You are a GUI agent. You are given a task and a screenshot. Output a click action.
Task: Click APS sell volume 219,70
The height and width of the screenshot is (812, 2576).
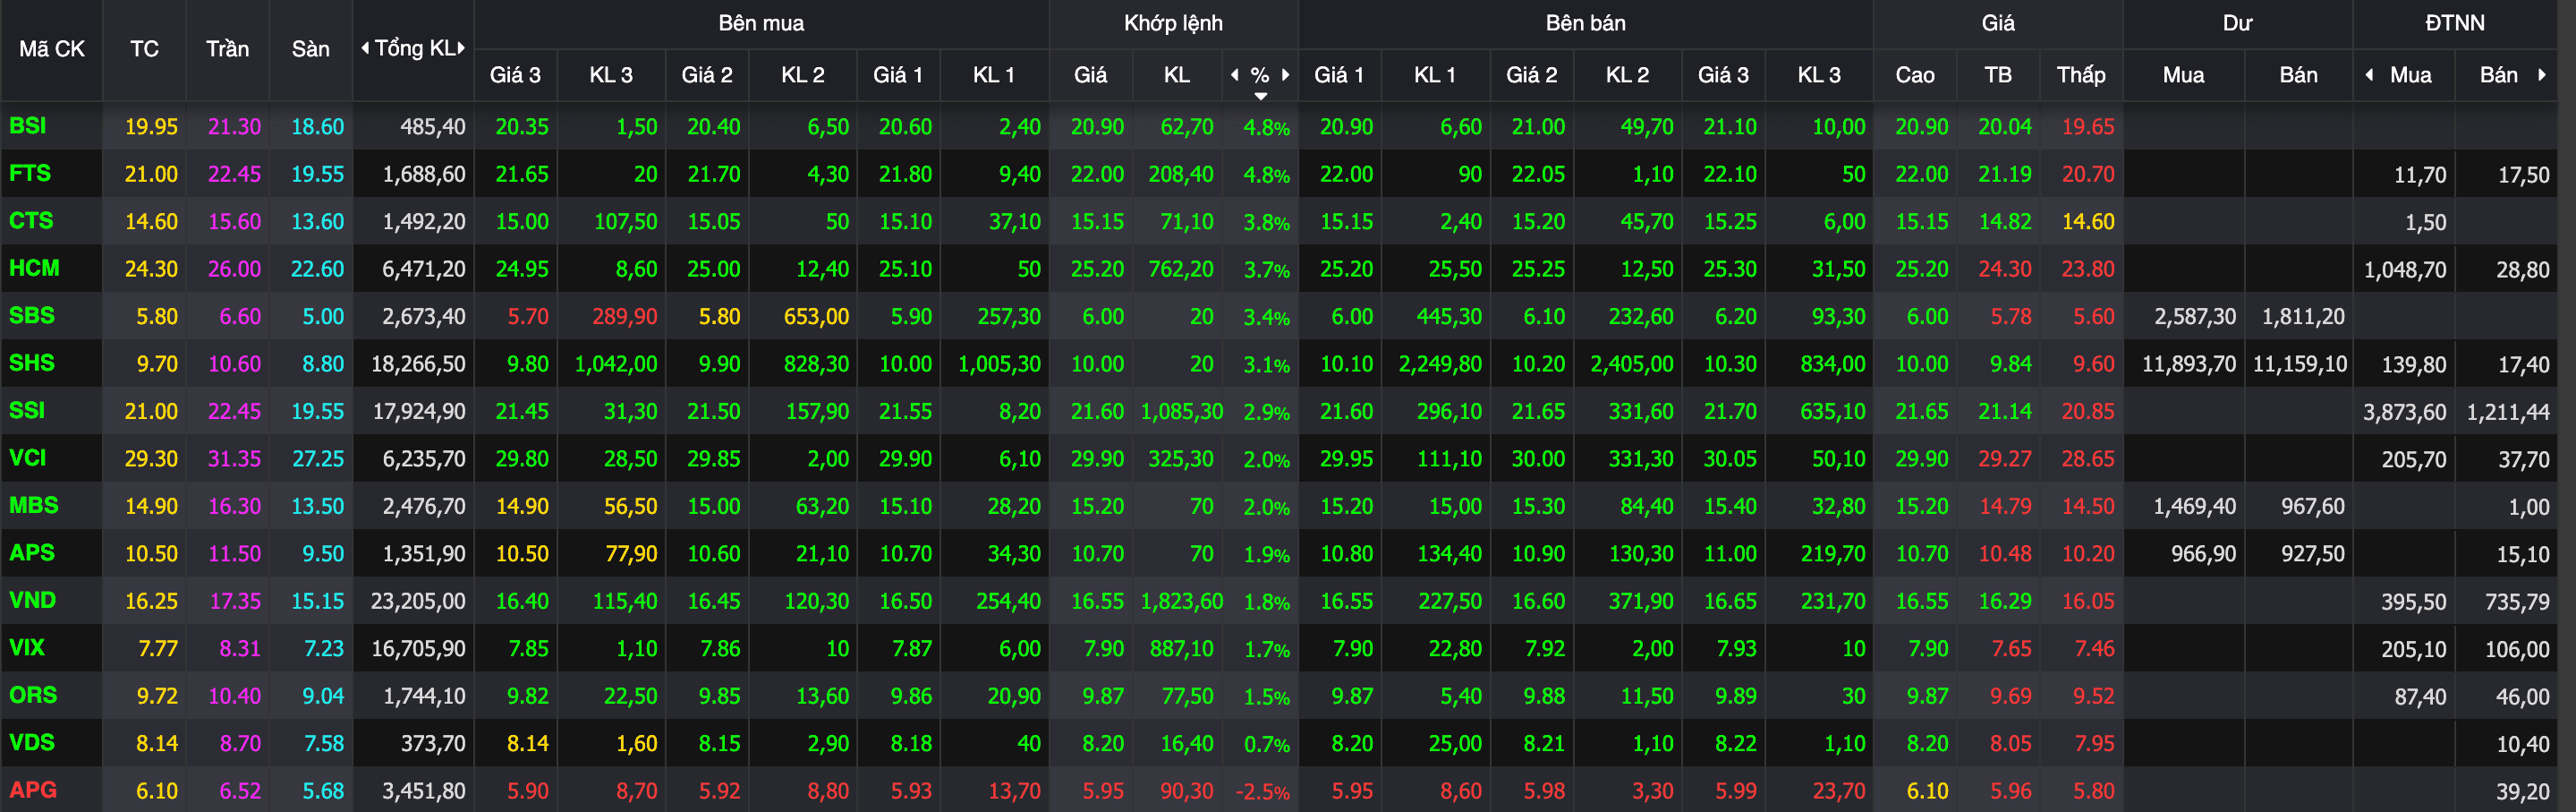1833,553
